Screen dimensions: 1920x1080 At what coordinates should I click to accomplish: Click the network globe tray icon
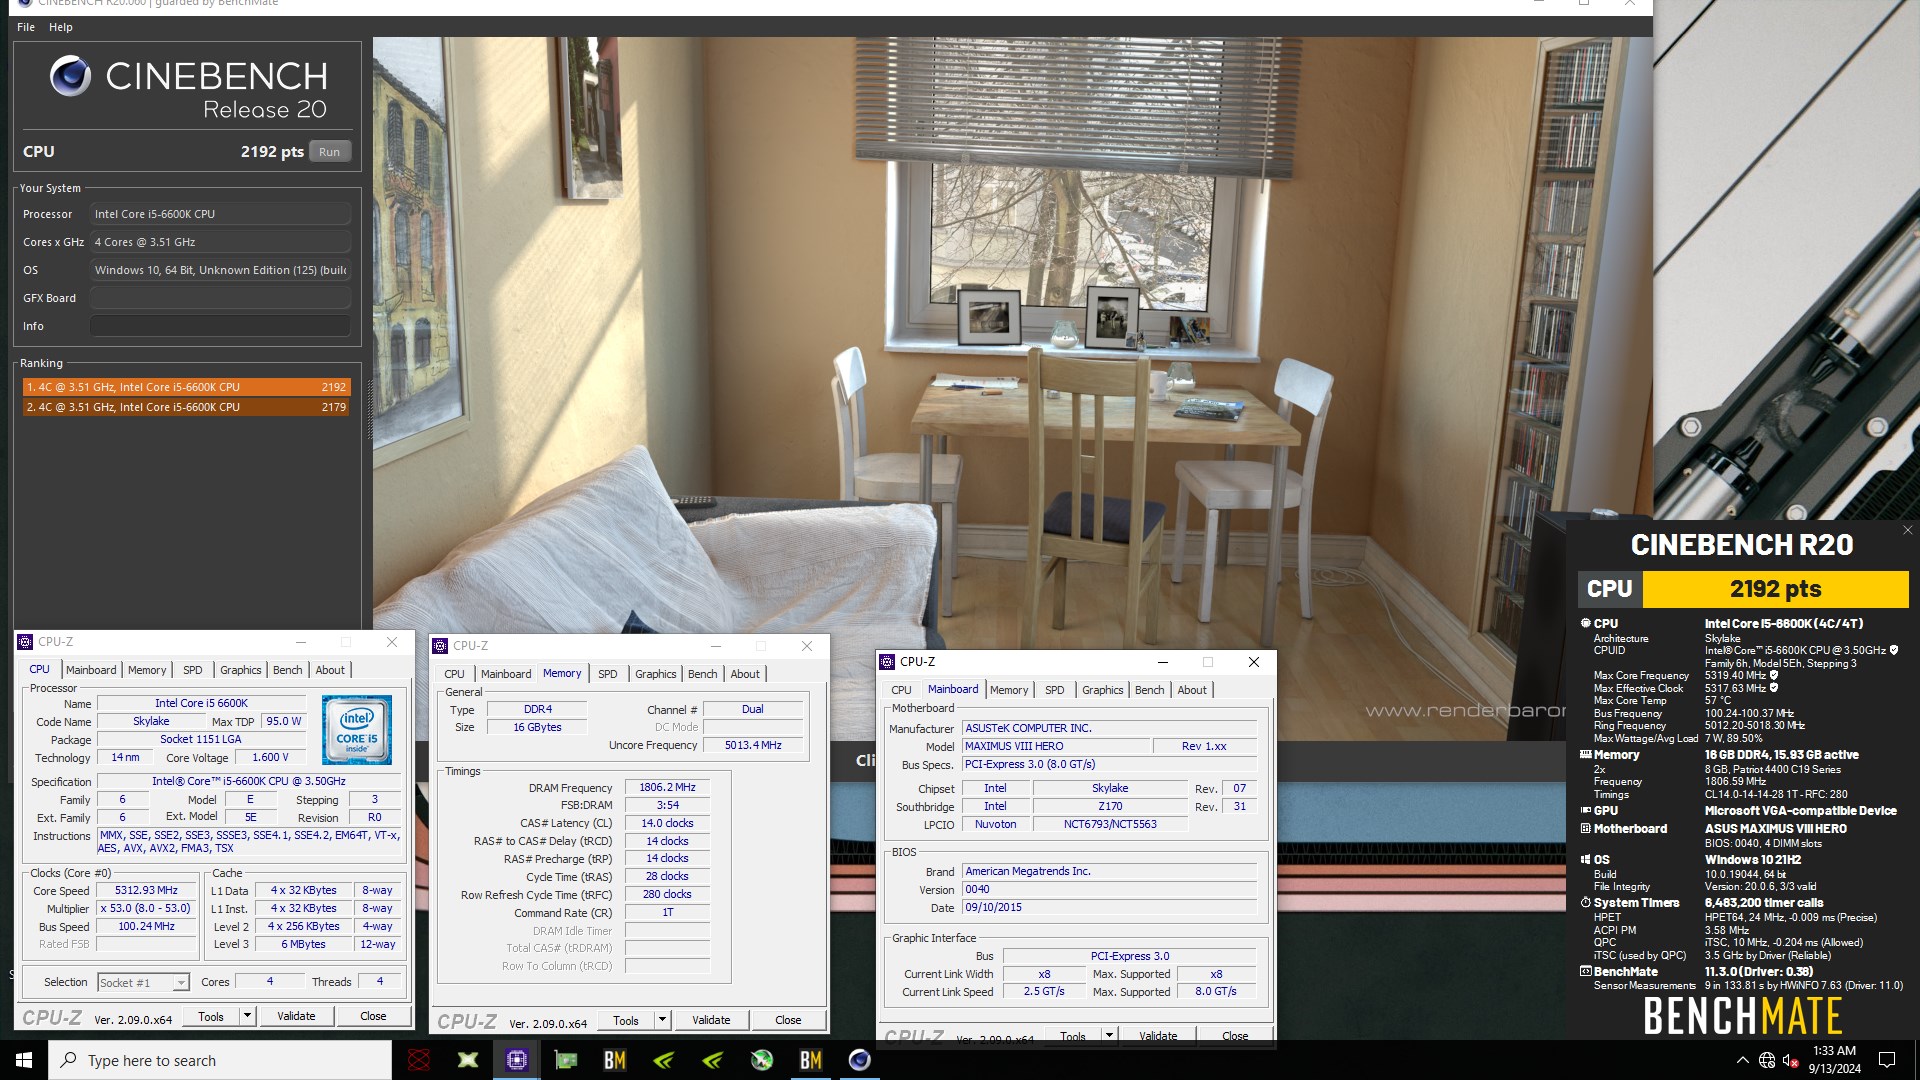1767,1060
